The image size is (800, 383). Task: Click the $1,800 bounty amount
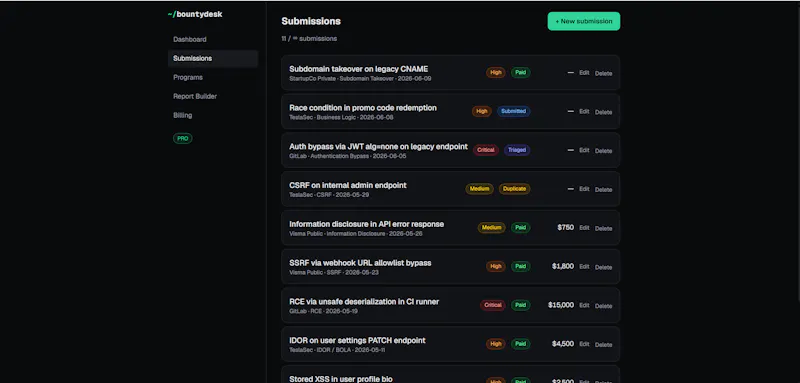point(563,266)
